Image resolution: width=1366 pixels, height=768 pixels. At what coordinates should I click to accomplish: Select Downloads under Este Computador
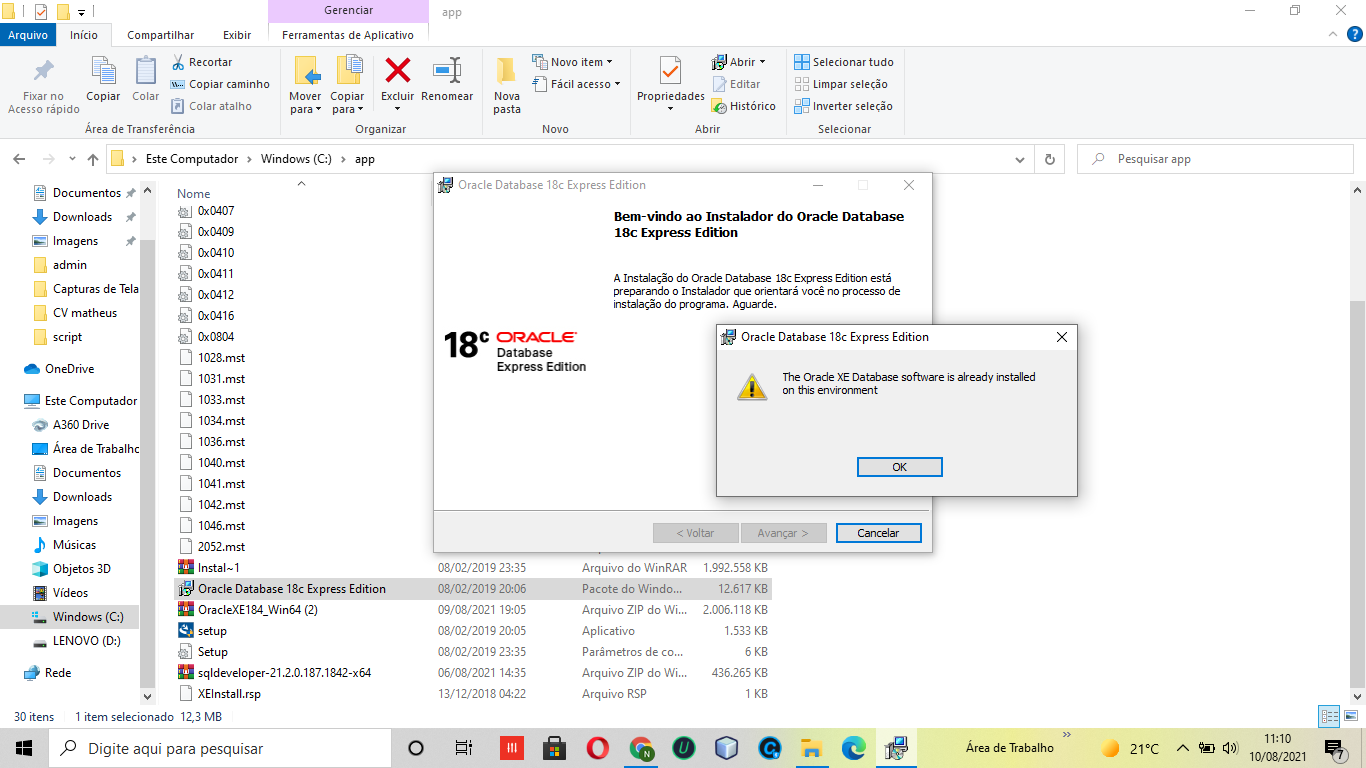click(x=82, y=497)
